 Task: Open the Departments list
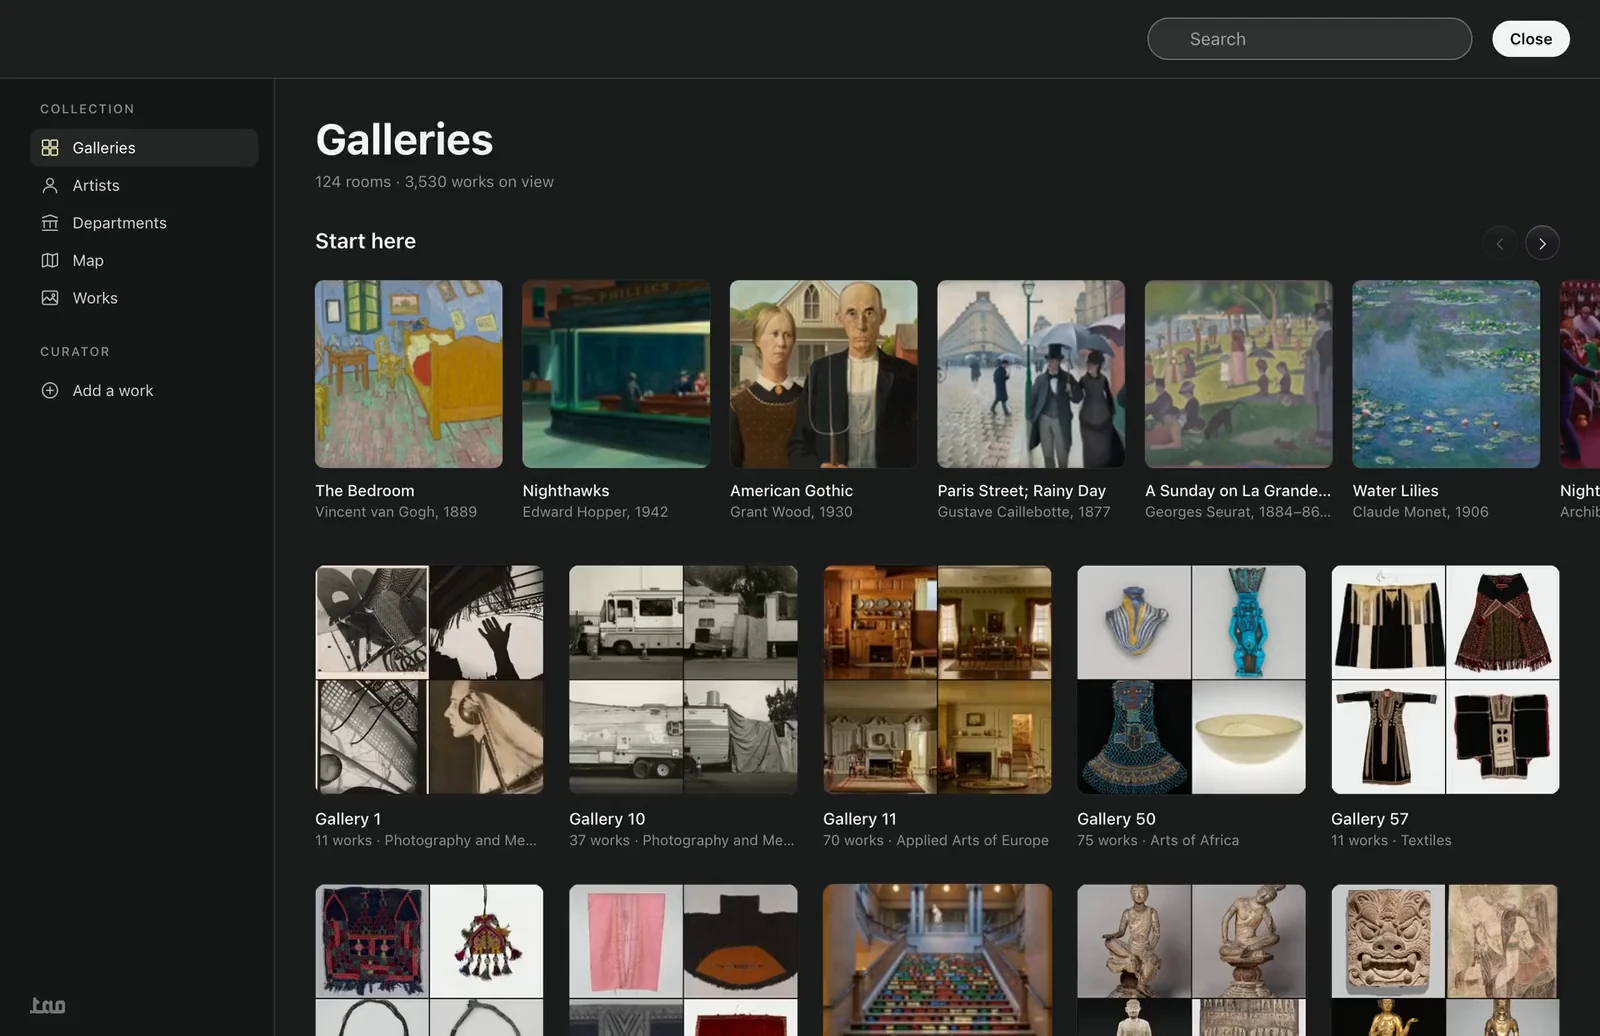point(144,223)
